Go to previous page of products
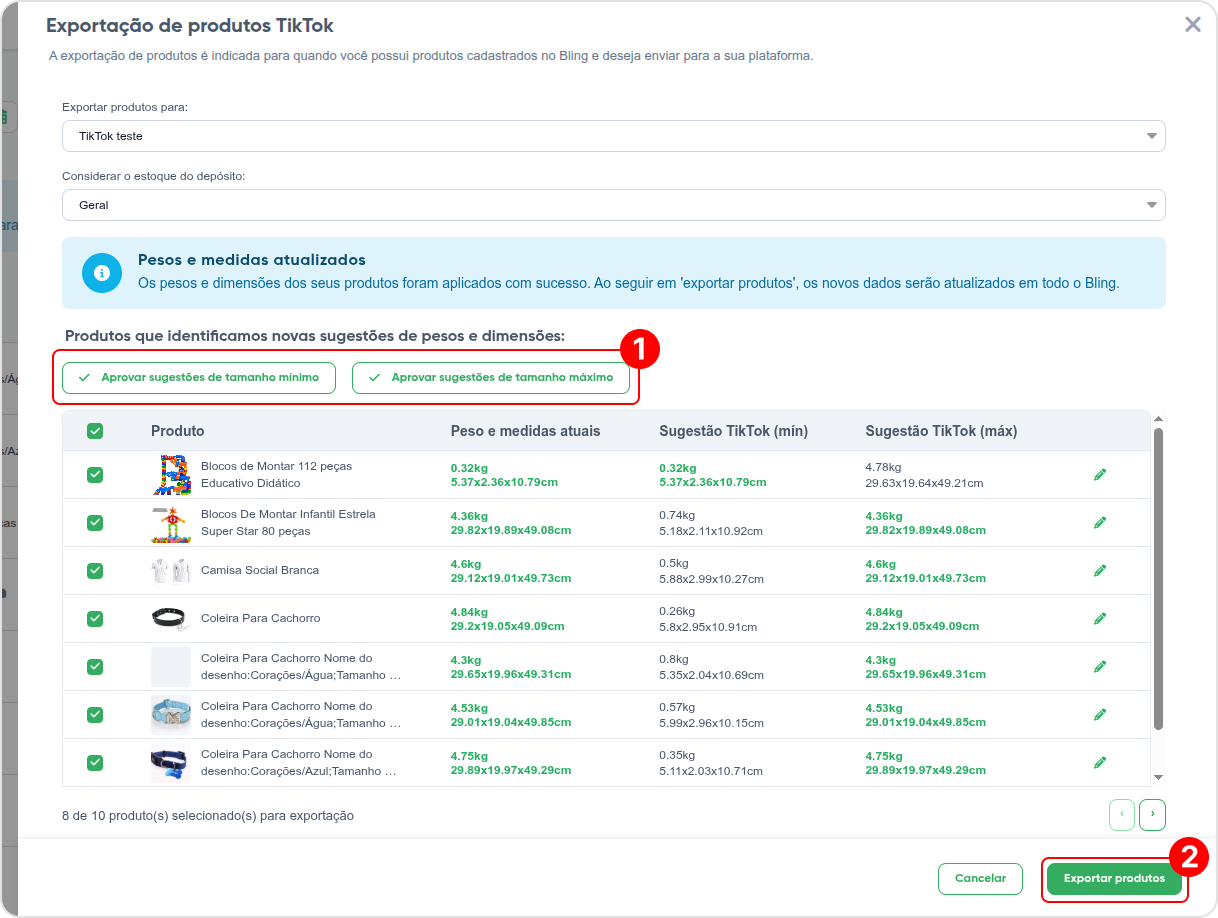Image resolution: width=1218 pixels, height=918 pixels. click(x=1122, y=814)
